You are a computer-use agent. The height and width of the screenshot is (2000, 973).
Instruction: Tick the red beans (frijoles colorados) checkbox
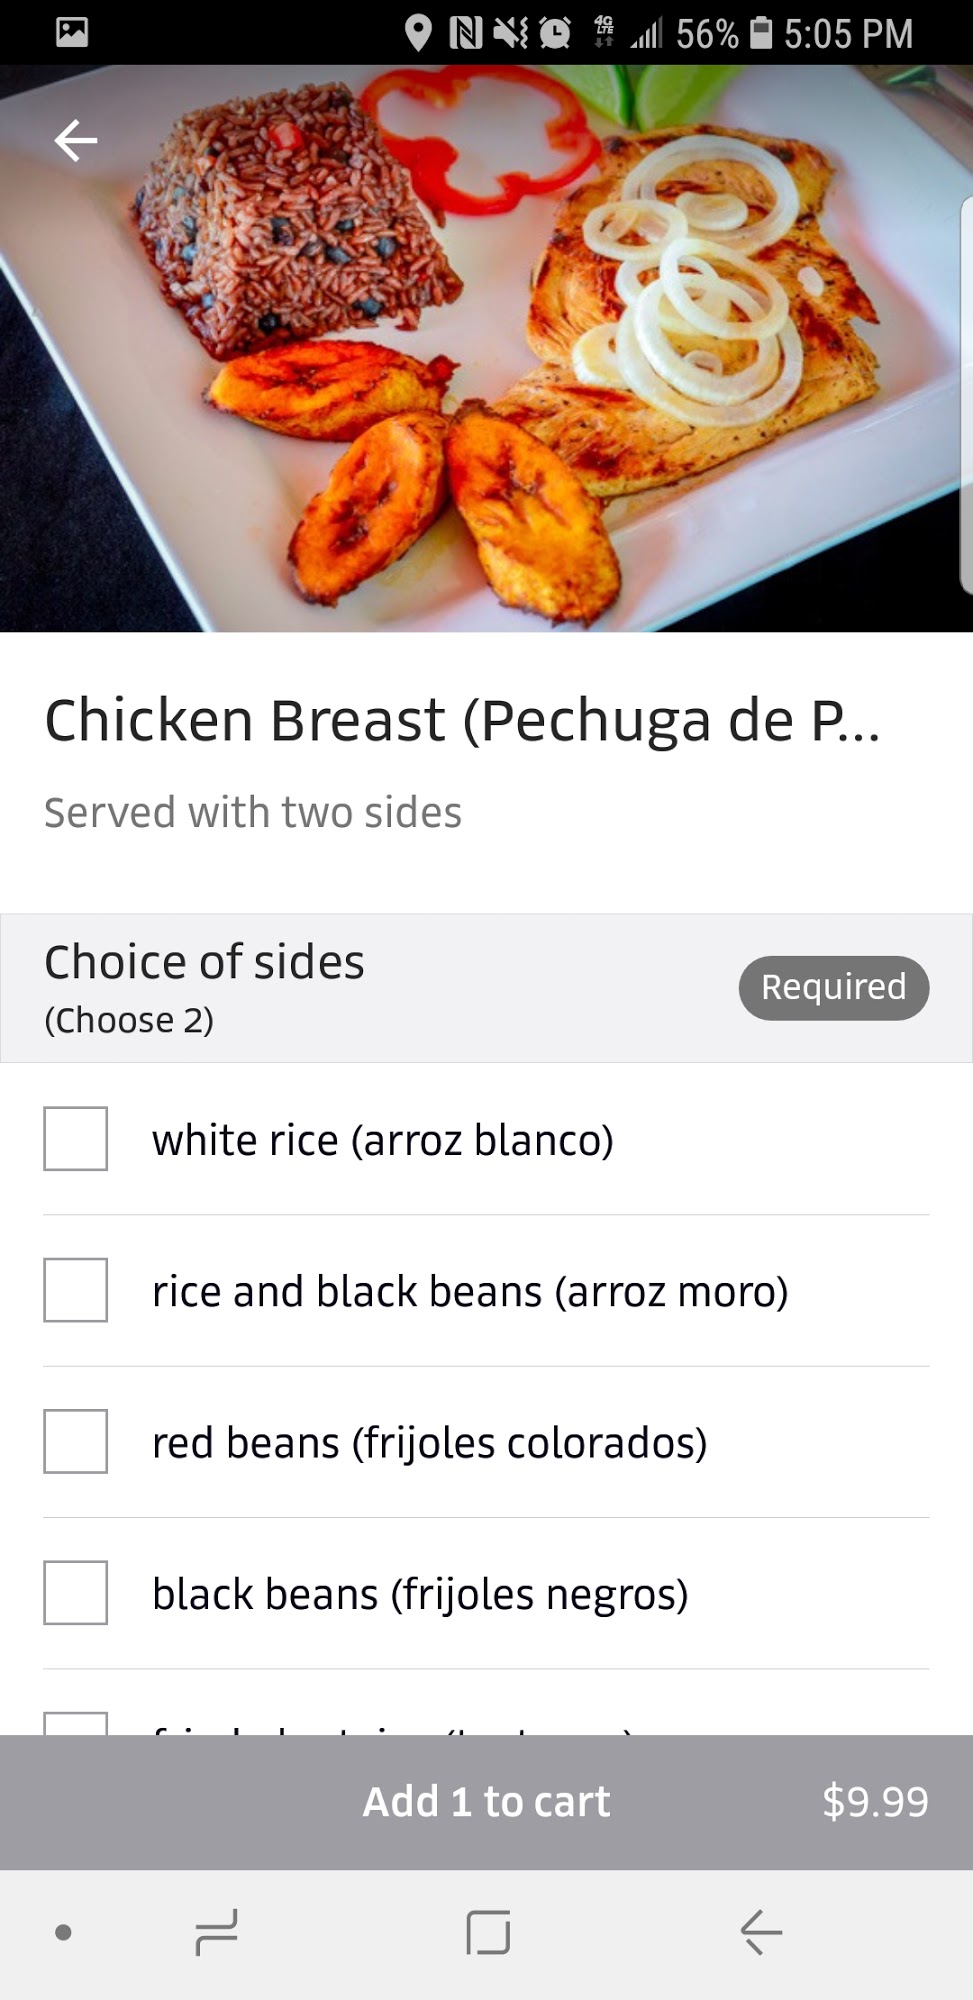tap(76, 1441)
